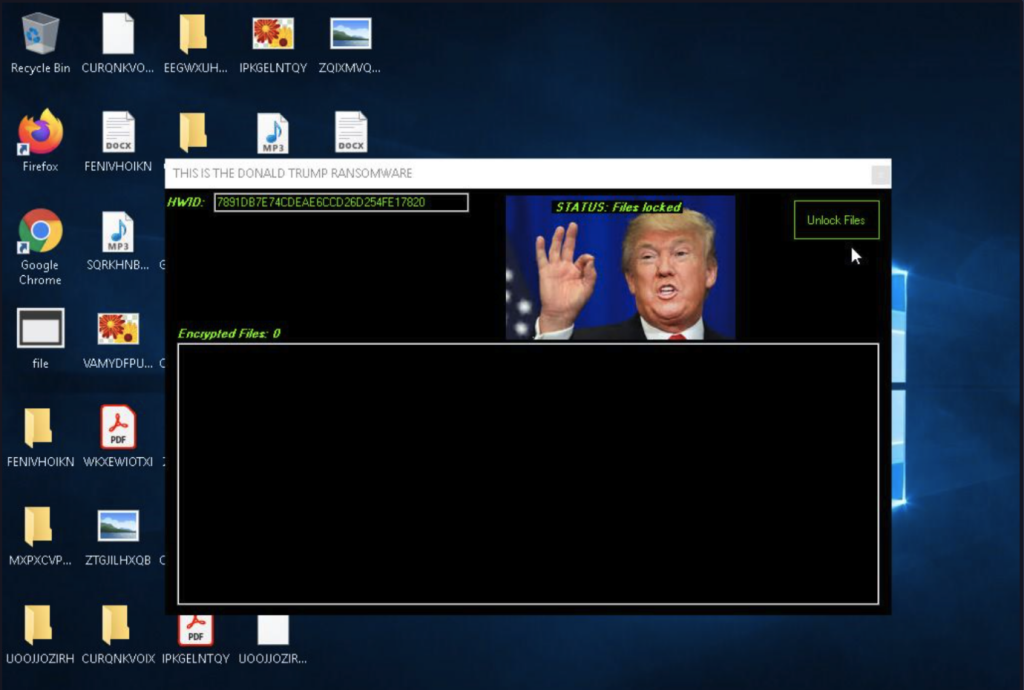This screenshot has width=1024, height=690.
Task: Select the ZTGJILHXQB landscape image file
Action: click(118, 526)
